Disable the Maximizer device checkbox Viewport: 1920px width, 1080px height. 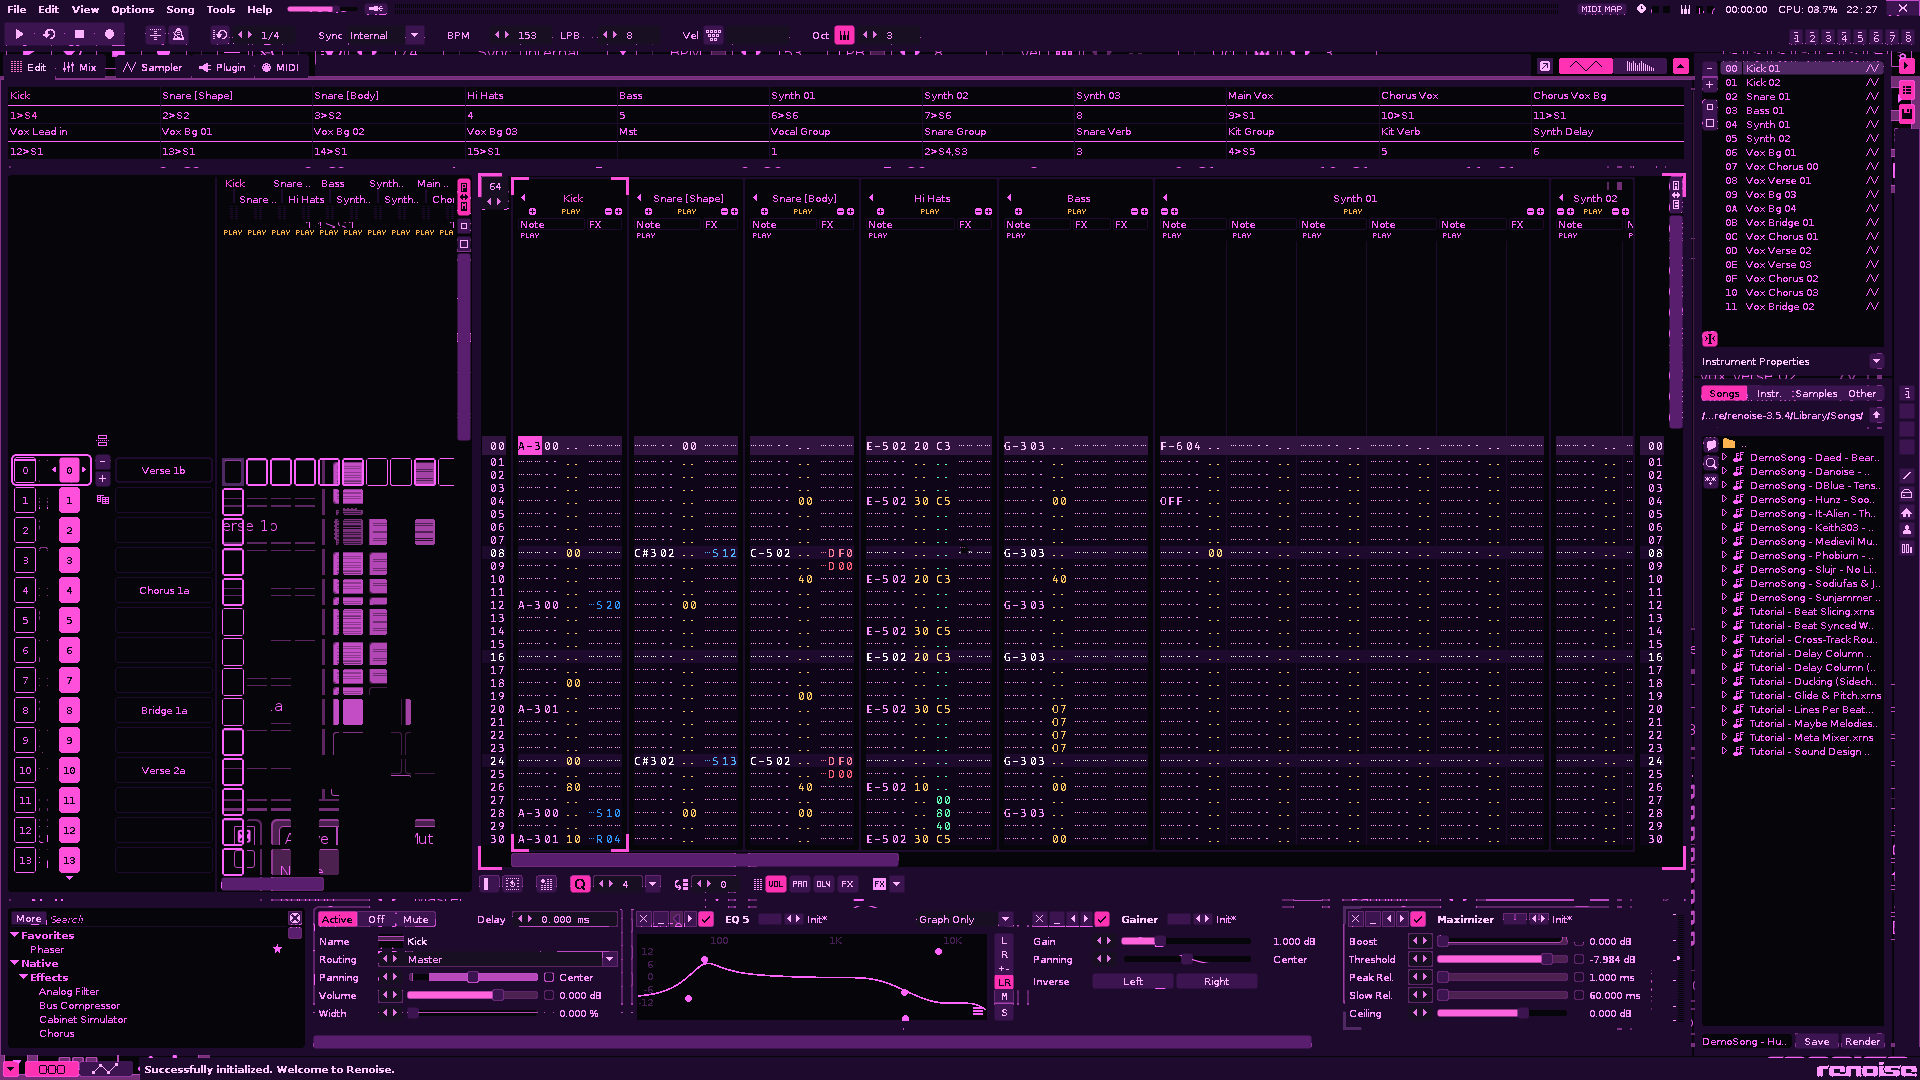1418,919
